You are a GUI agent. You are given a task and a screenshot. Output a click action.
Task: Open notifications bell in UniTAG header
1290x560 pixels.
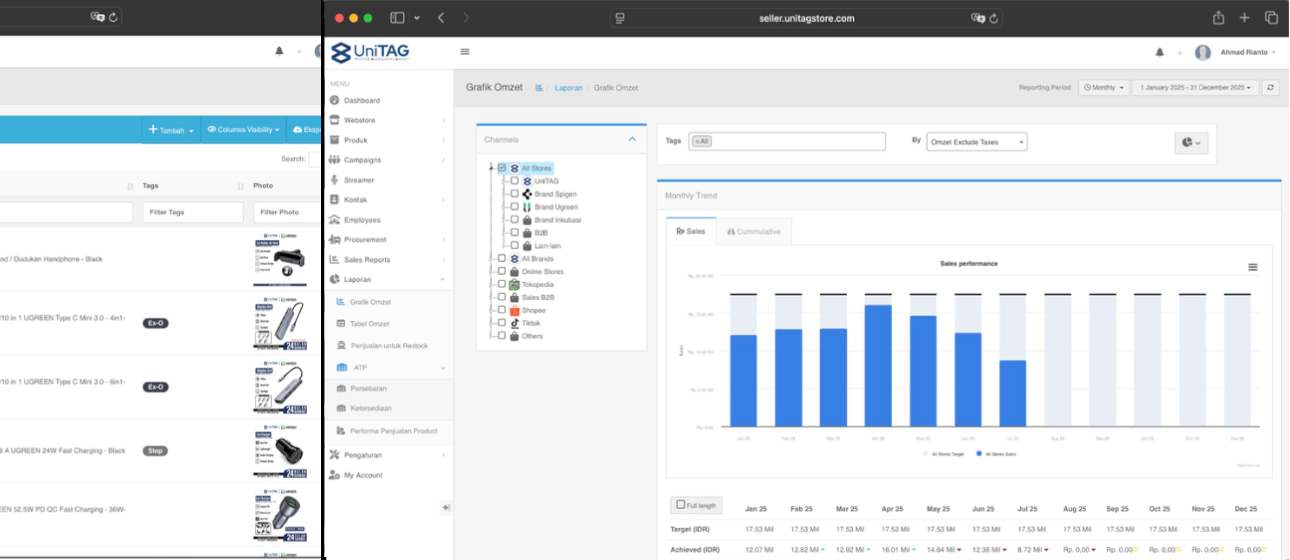(x=1159, y=52)
